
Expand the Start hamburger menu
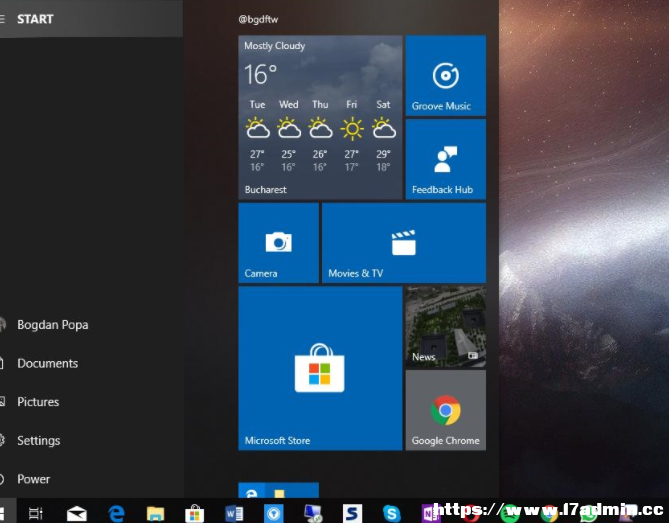pos(2,19)
